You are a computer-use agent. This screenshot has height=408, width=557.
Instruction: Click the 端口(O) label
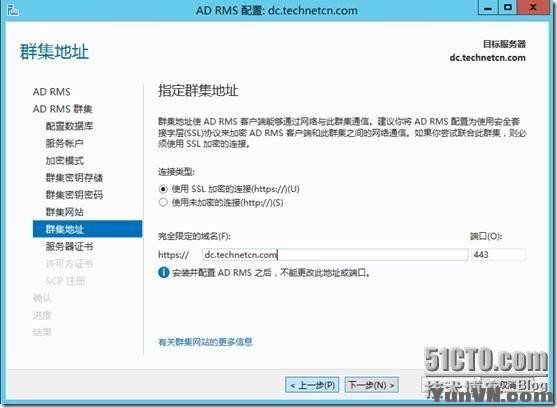point(486,236)
